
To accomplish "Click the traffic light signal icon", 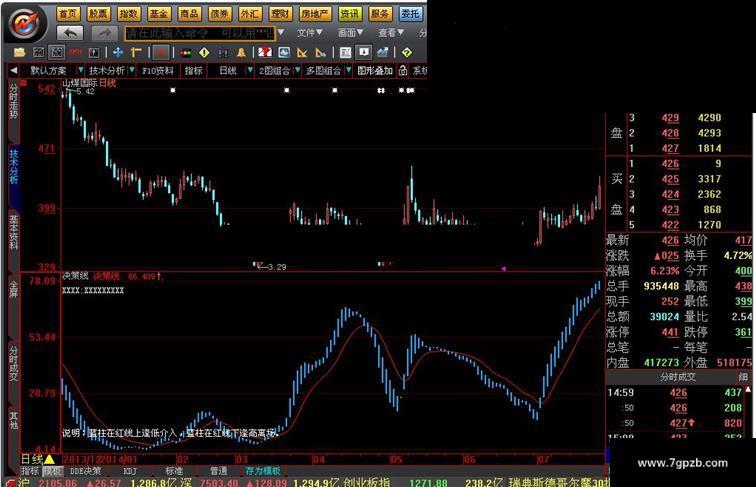I will pyautogui.click(x=186, y=53).
